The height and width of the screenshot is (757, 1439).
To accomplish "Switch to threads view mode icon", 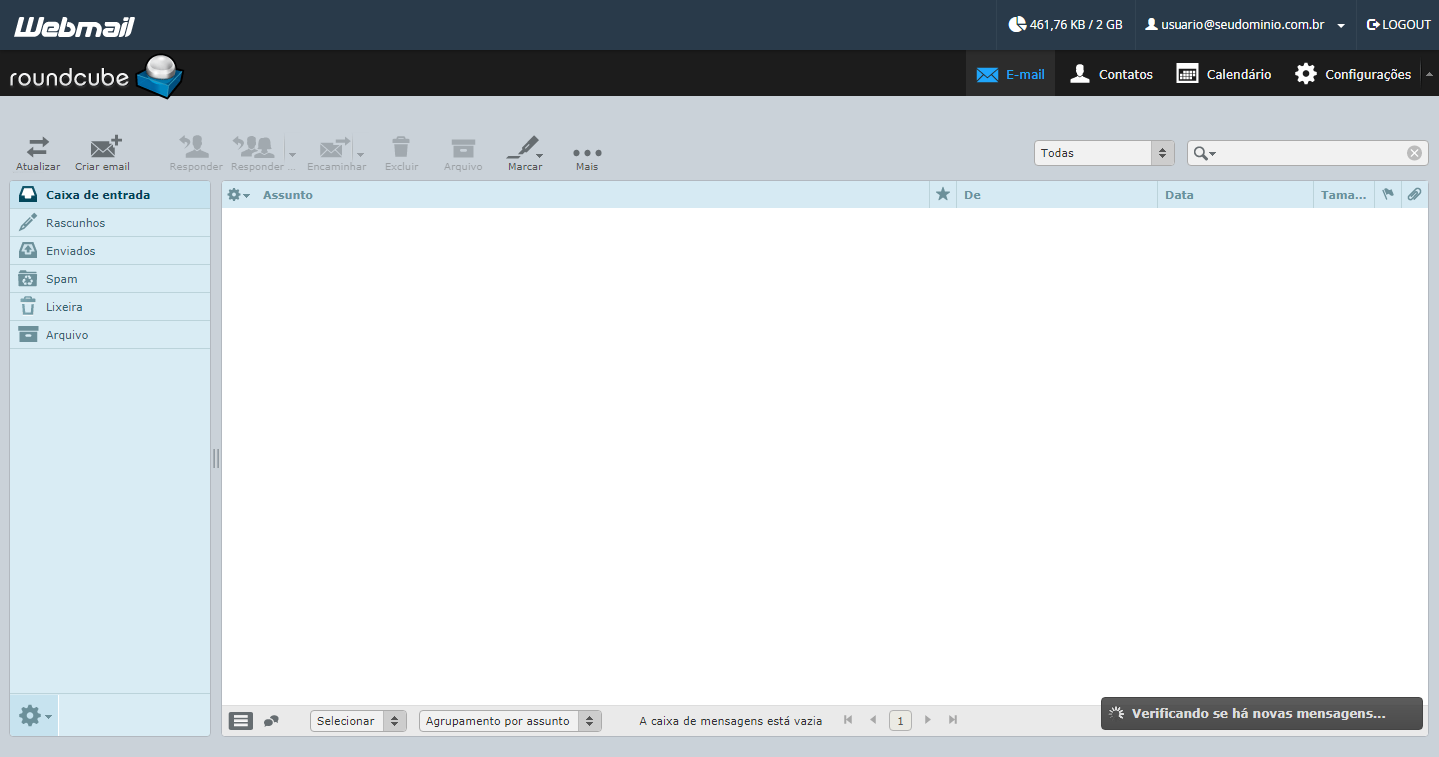I will point(271,720).
